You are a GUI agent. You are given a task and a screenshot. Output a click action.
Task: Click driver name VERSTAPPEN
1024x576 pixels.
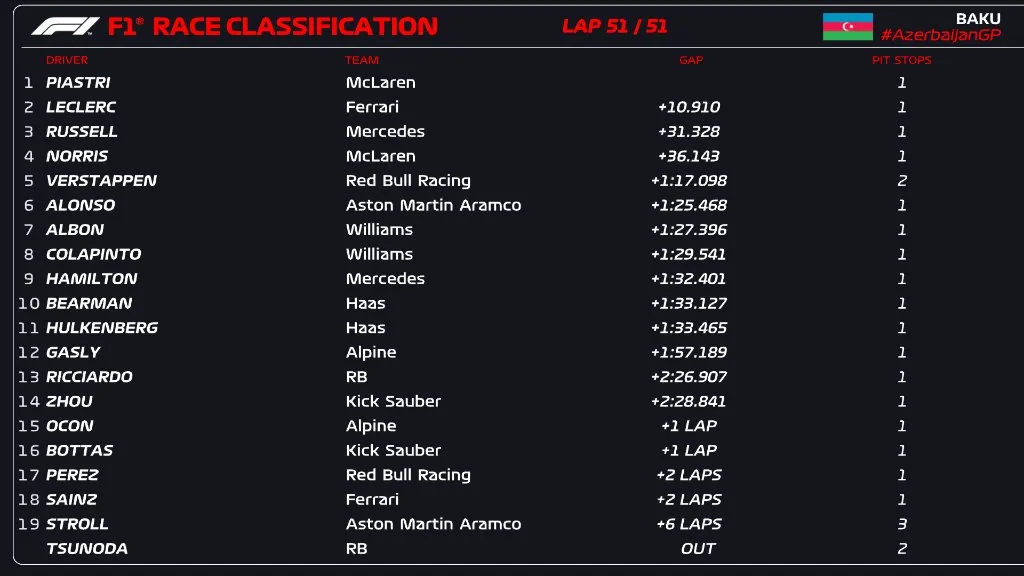[x=101, y=181]
